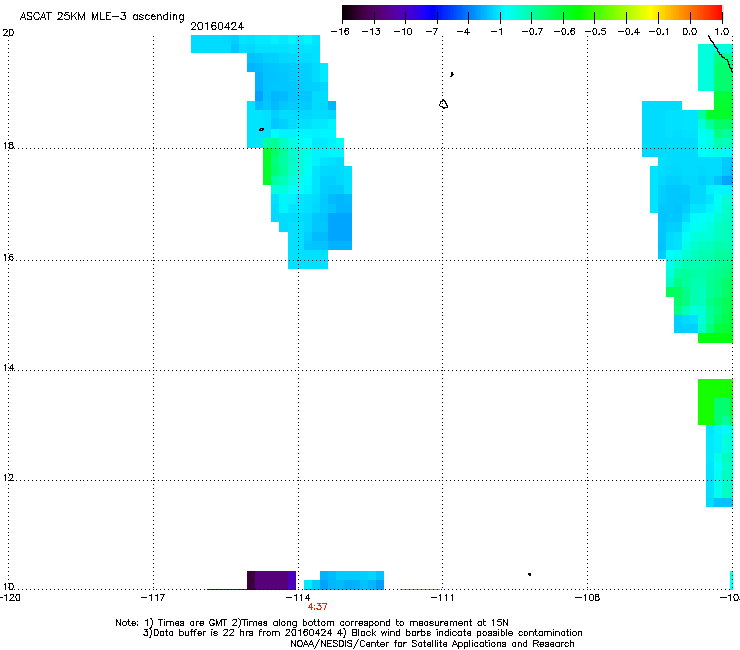Click colorbar tick label 0.0
Screen dimensions: 740x650
pos(690,32)
